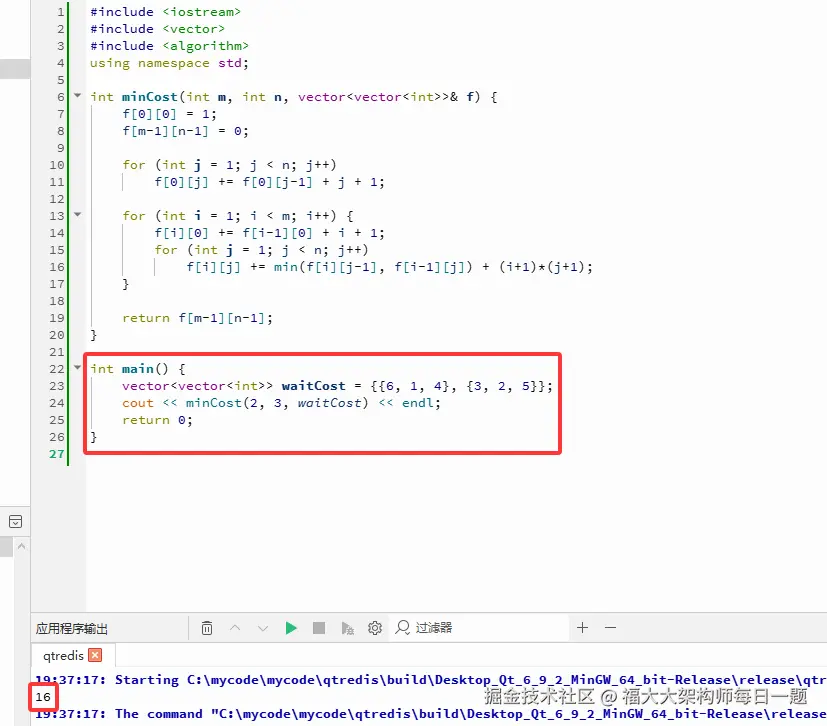Image resolution: width=827 pixels, height=726 pixels.
Task: Click the 'Starting C:\mycode' output line
Action: pyautogui.click(x=430, y=680)
